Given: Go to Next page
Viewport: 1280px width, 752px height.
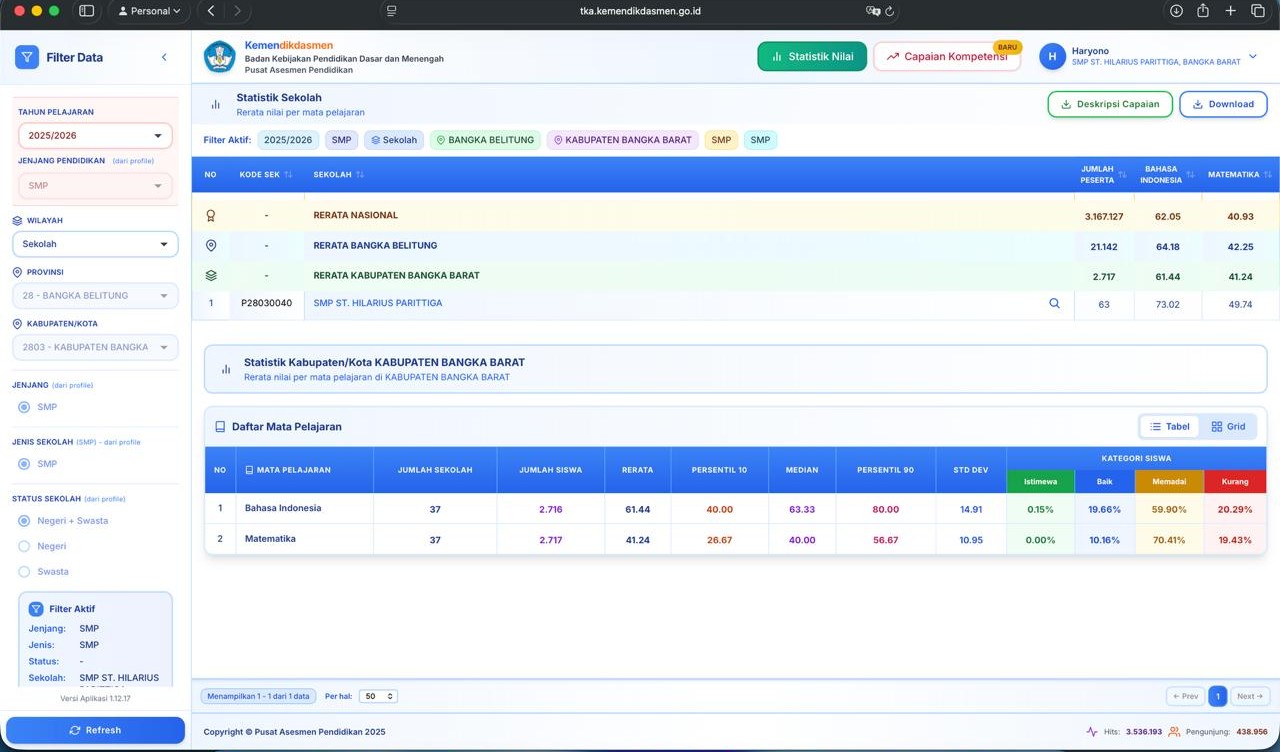Looking at the screenshot, I should click(1250, 696).
